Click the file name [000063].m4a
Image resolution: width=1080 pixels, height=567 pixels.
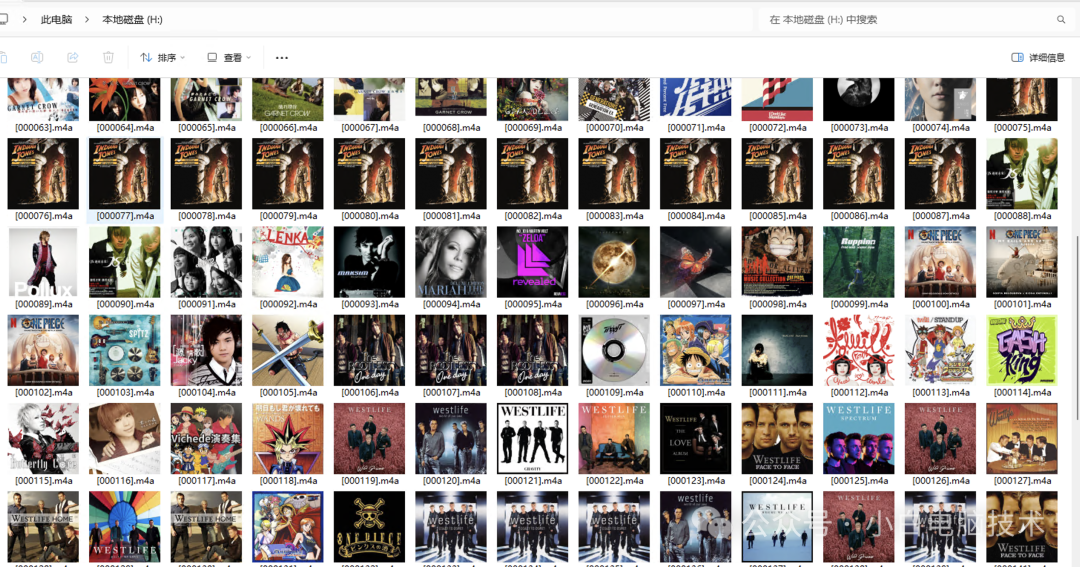pyautogui.click(x=43, y=127)
